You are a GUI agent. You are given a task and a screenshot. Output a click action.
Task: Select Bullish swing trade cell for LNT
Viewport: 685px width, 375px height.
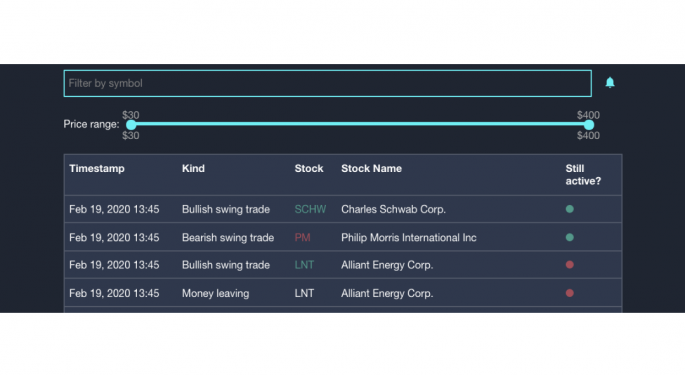click(226, 265)
